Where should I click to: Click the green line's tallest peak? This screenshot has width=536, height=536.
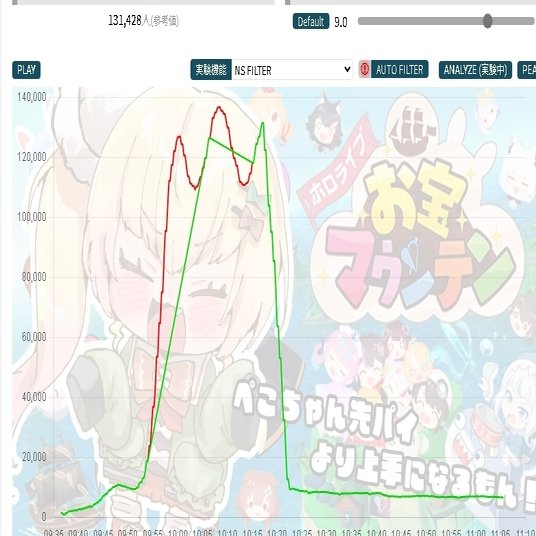pos(263,123)
